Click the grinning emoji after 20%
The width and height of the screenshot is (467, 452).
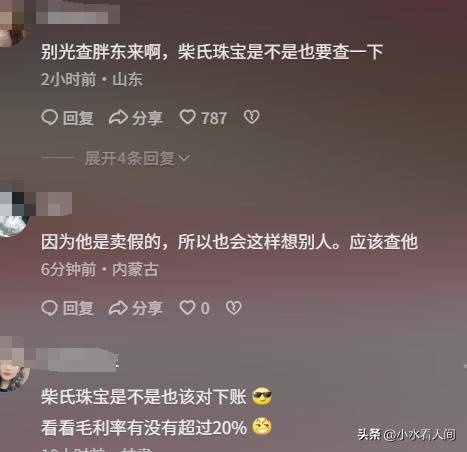click(262, 427)
